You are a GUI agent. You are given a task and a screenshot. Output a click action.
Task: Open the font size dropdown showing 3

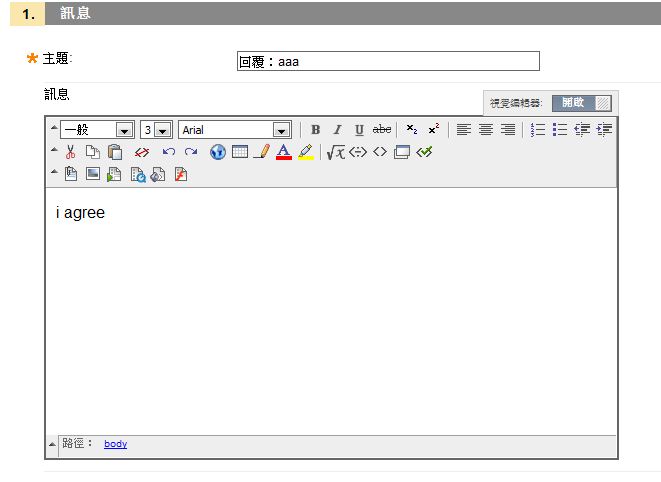(155, 130)
